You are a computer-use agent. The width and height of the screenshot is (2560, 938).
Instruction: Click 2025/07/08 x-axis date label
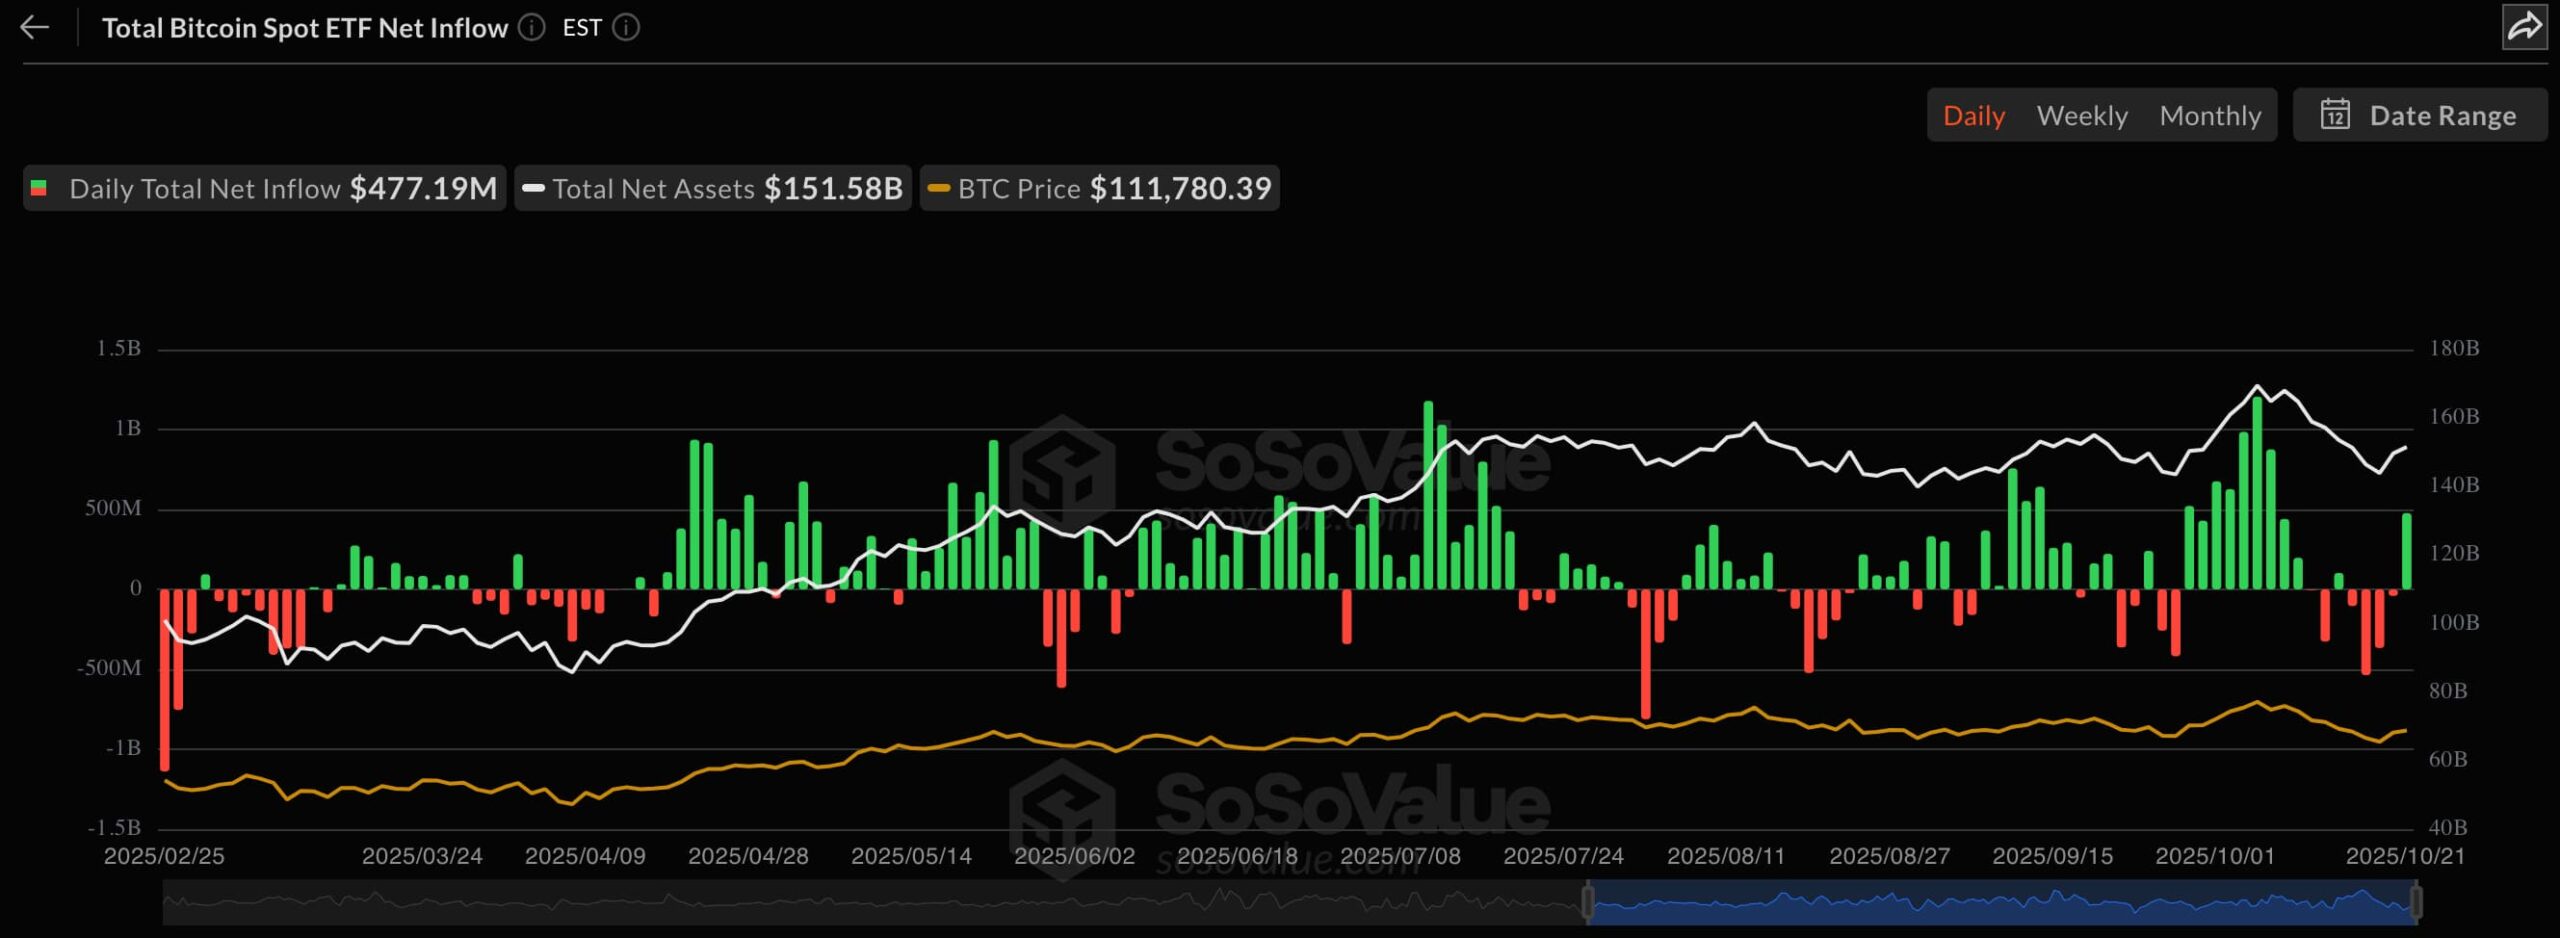[x=1400, y=856]
